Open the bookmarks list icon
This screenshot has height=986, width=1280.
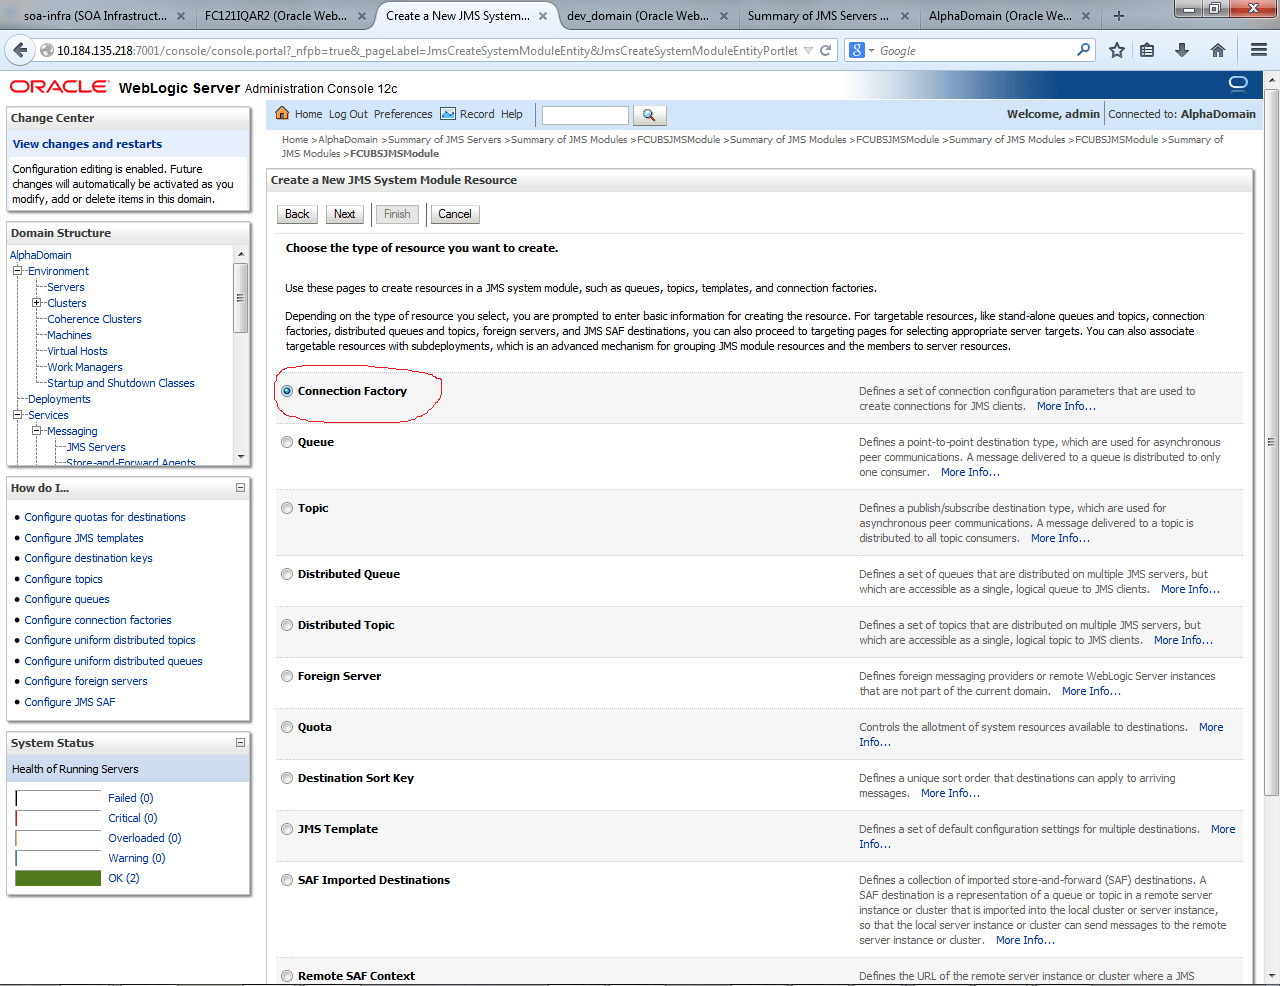[1147, 50]
